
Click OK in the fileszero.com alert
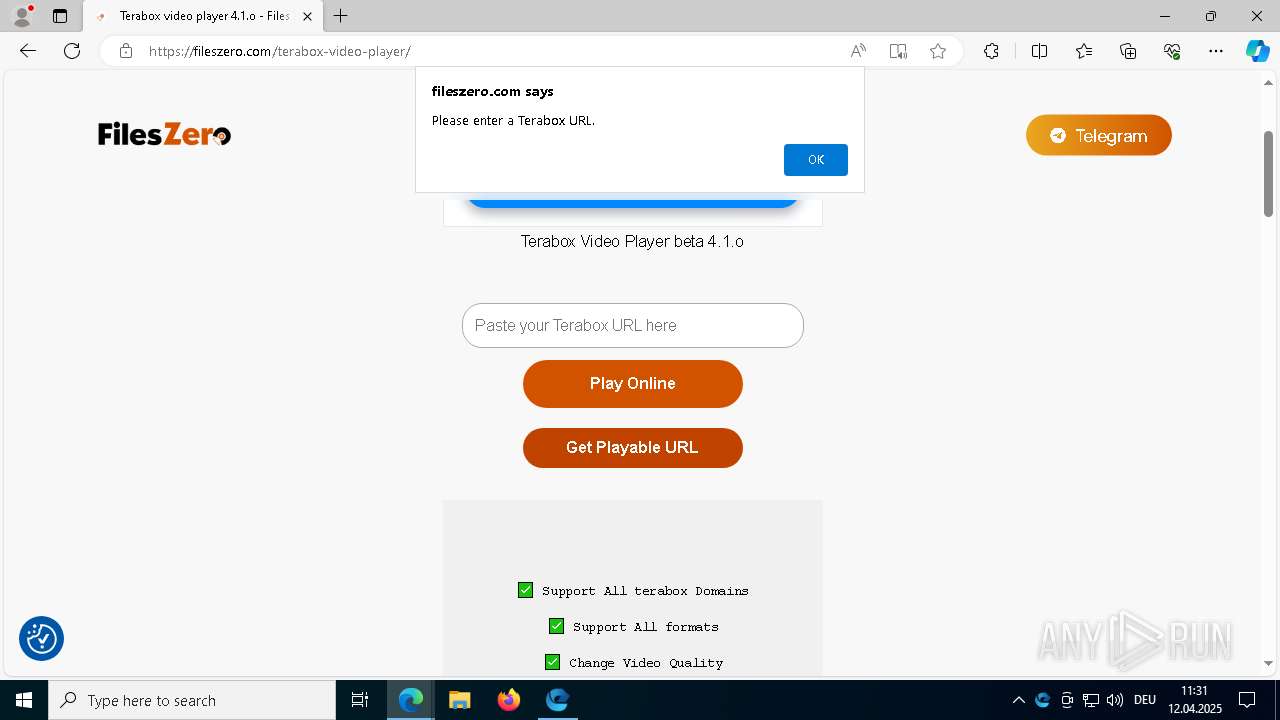tap(815, 160)
